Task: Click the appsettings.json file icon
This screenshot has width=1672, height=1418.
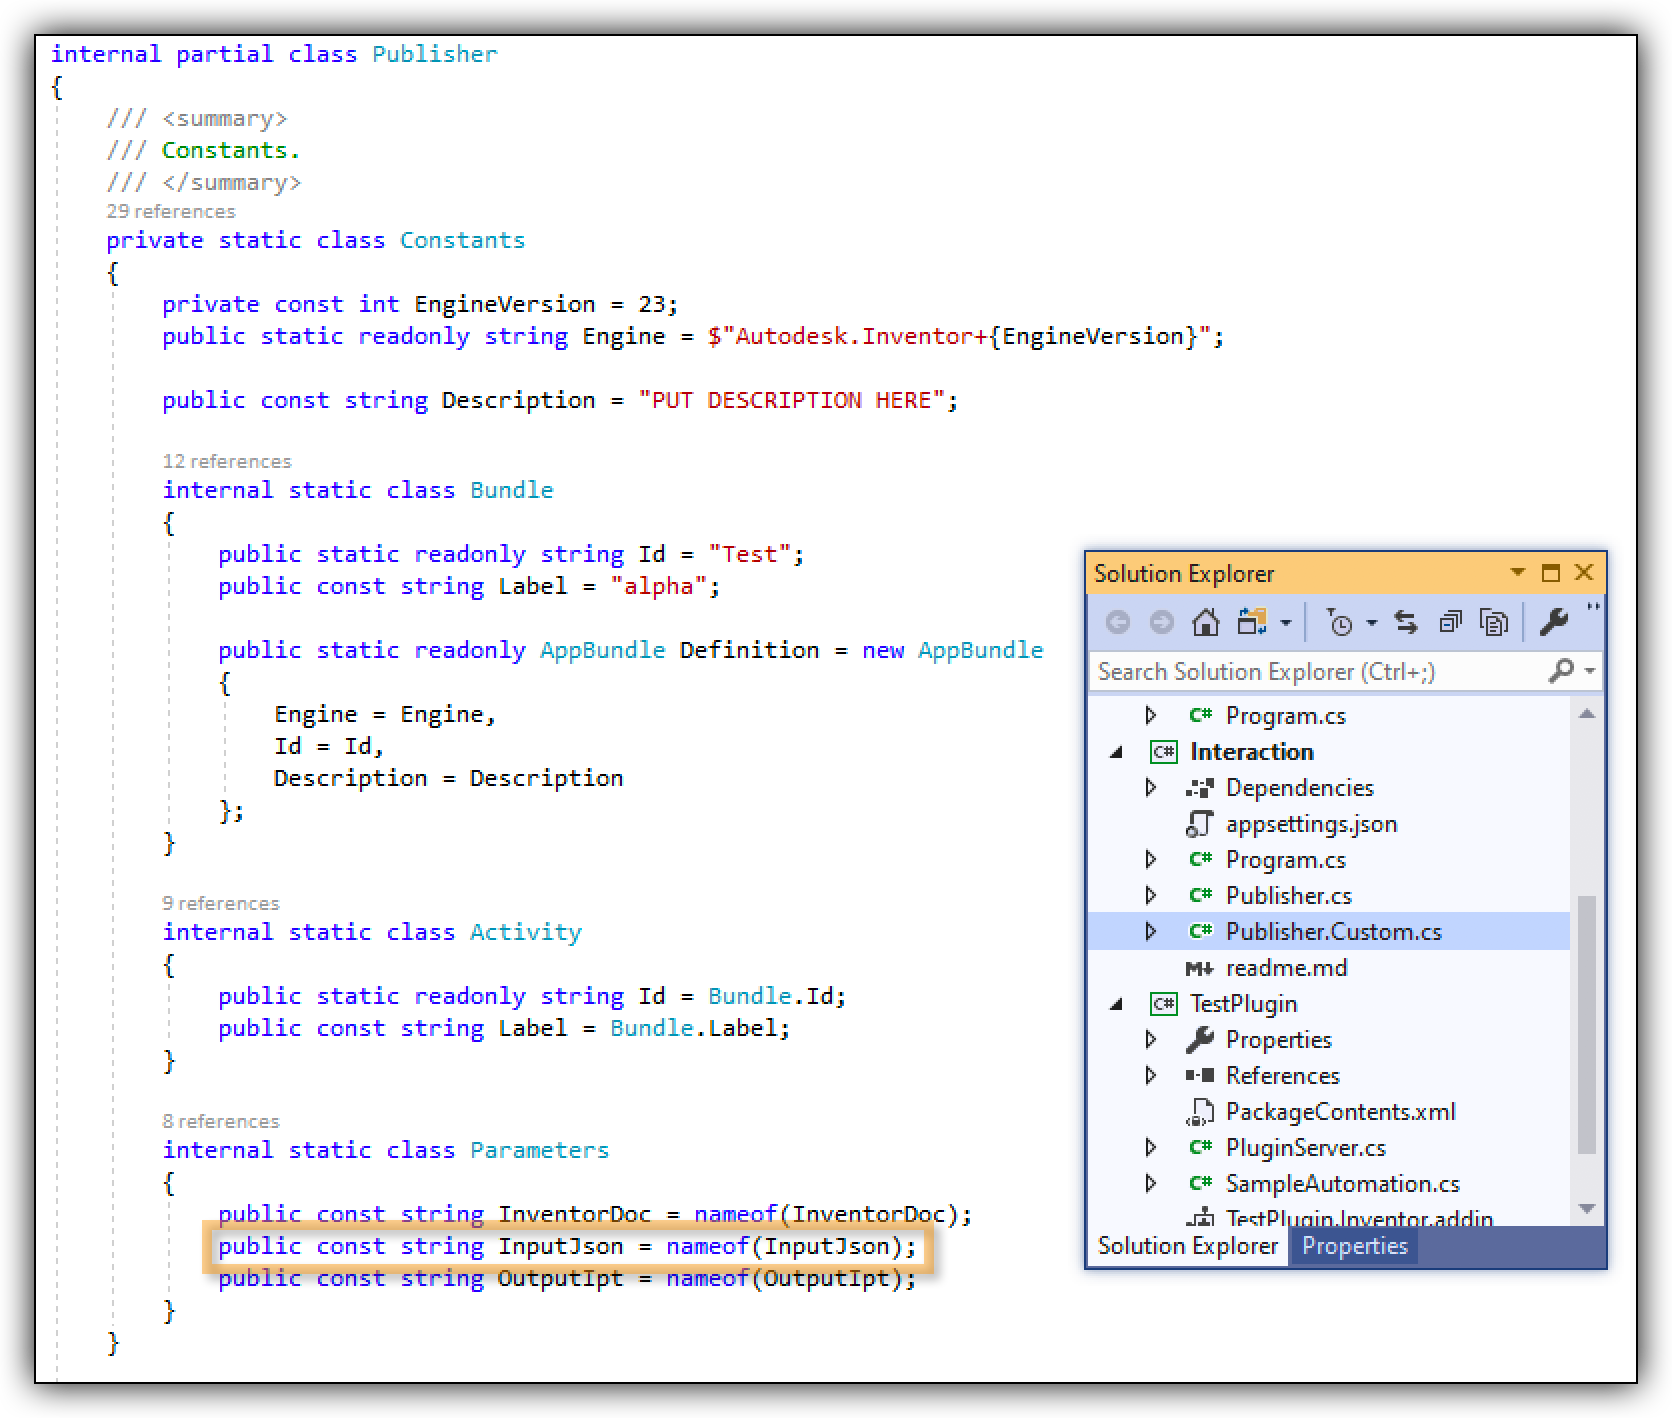Action: pos(1199,824)
